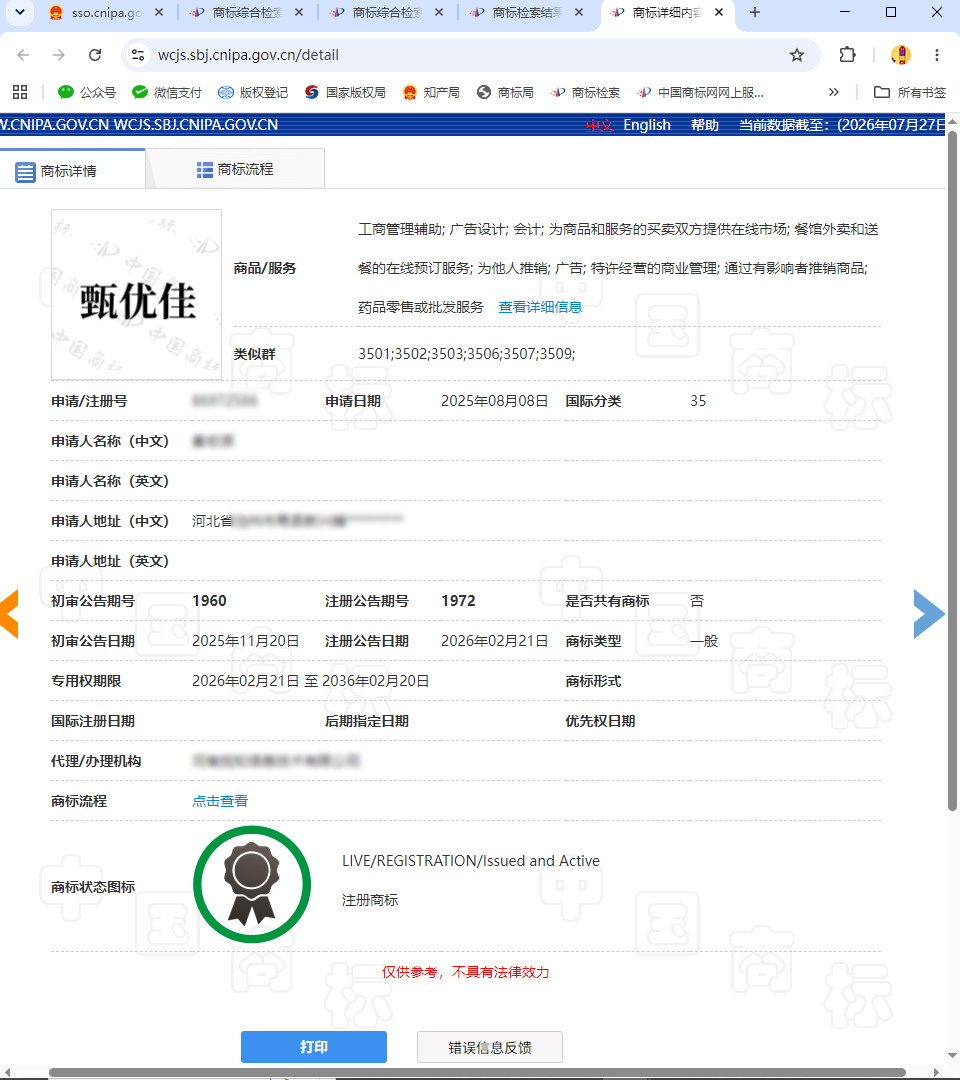The image size is (960, 1080).
Task: Open the 所有书签 folder
Action: pyautogui.click(x=910, y=92)
